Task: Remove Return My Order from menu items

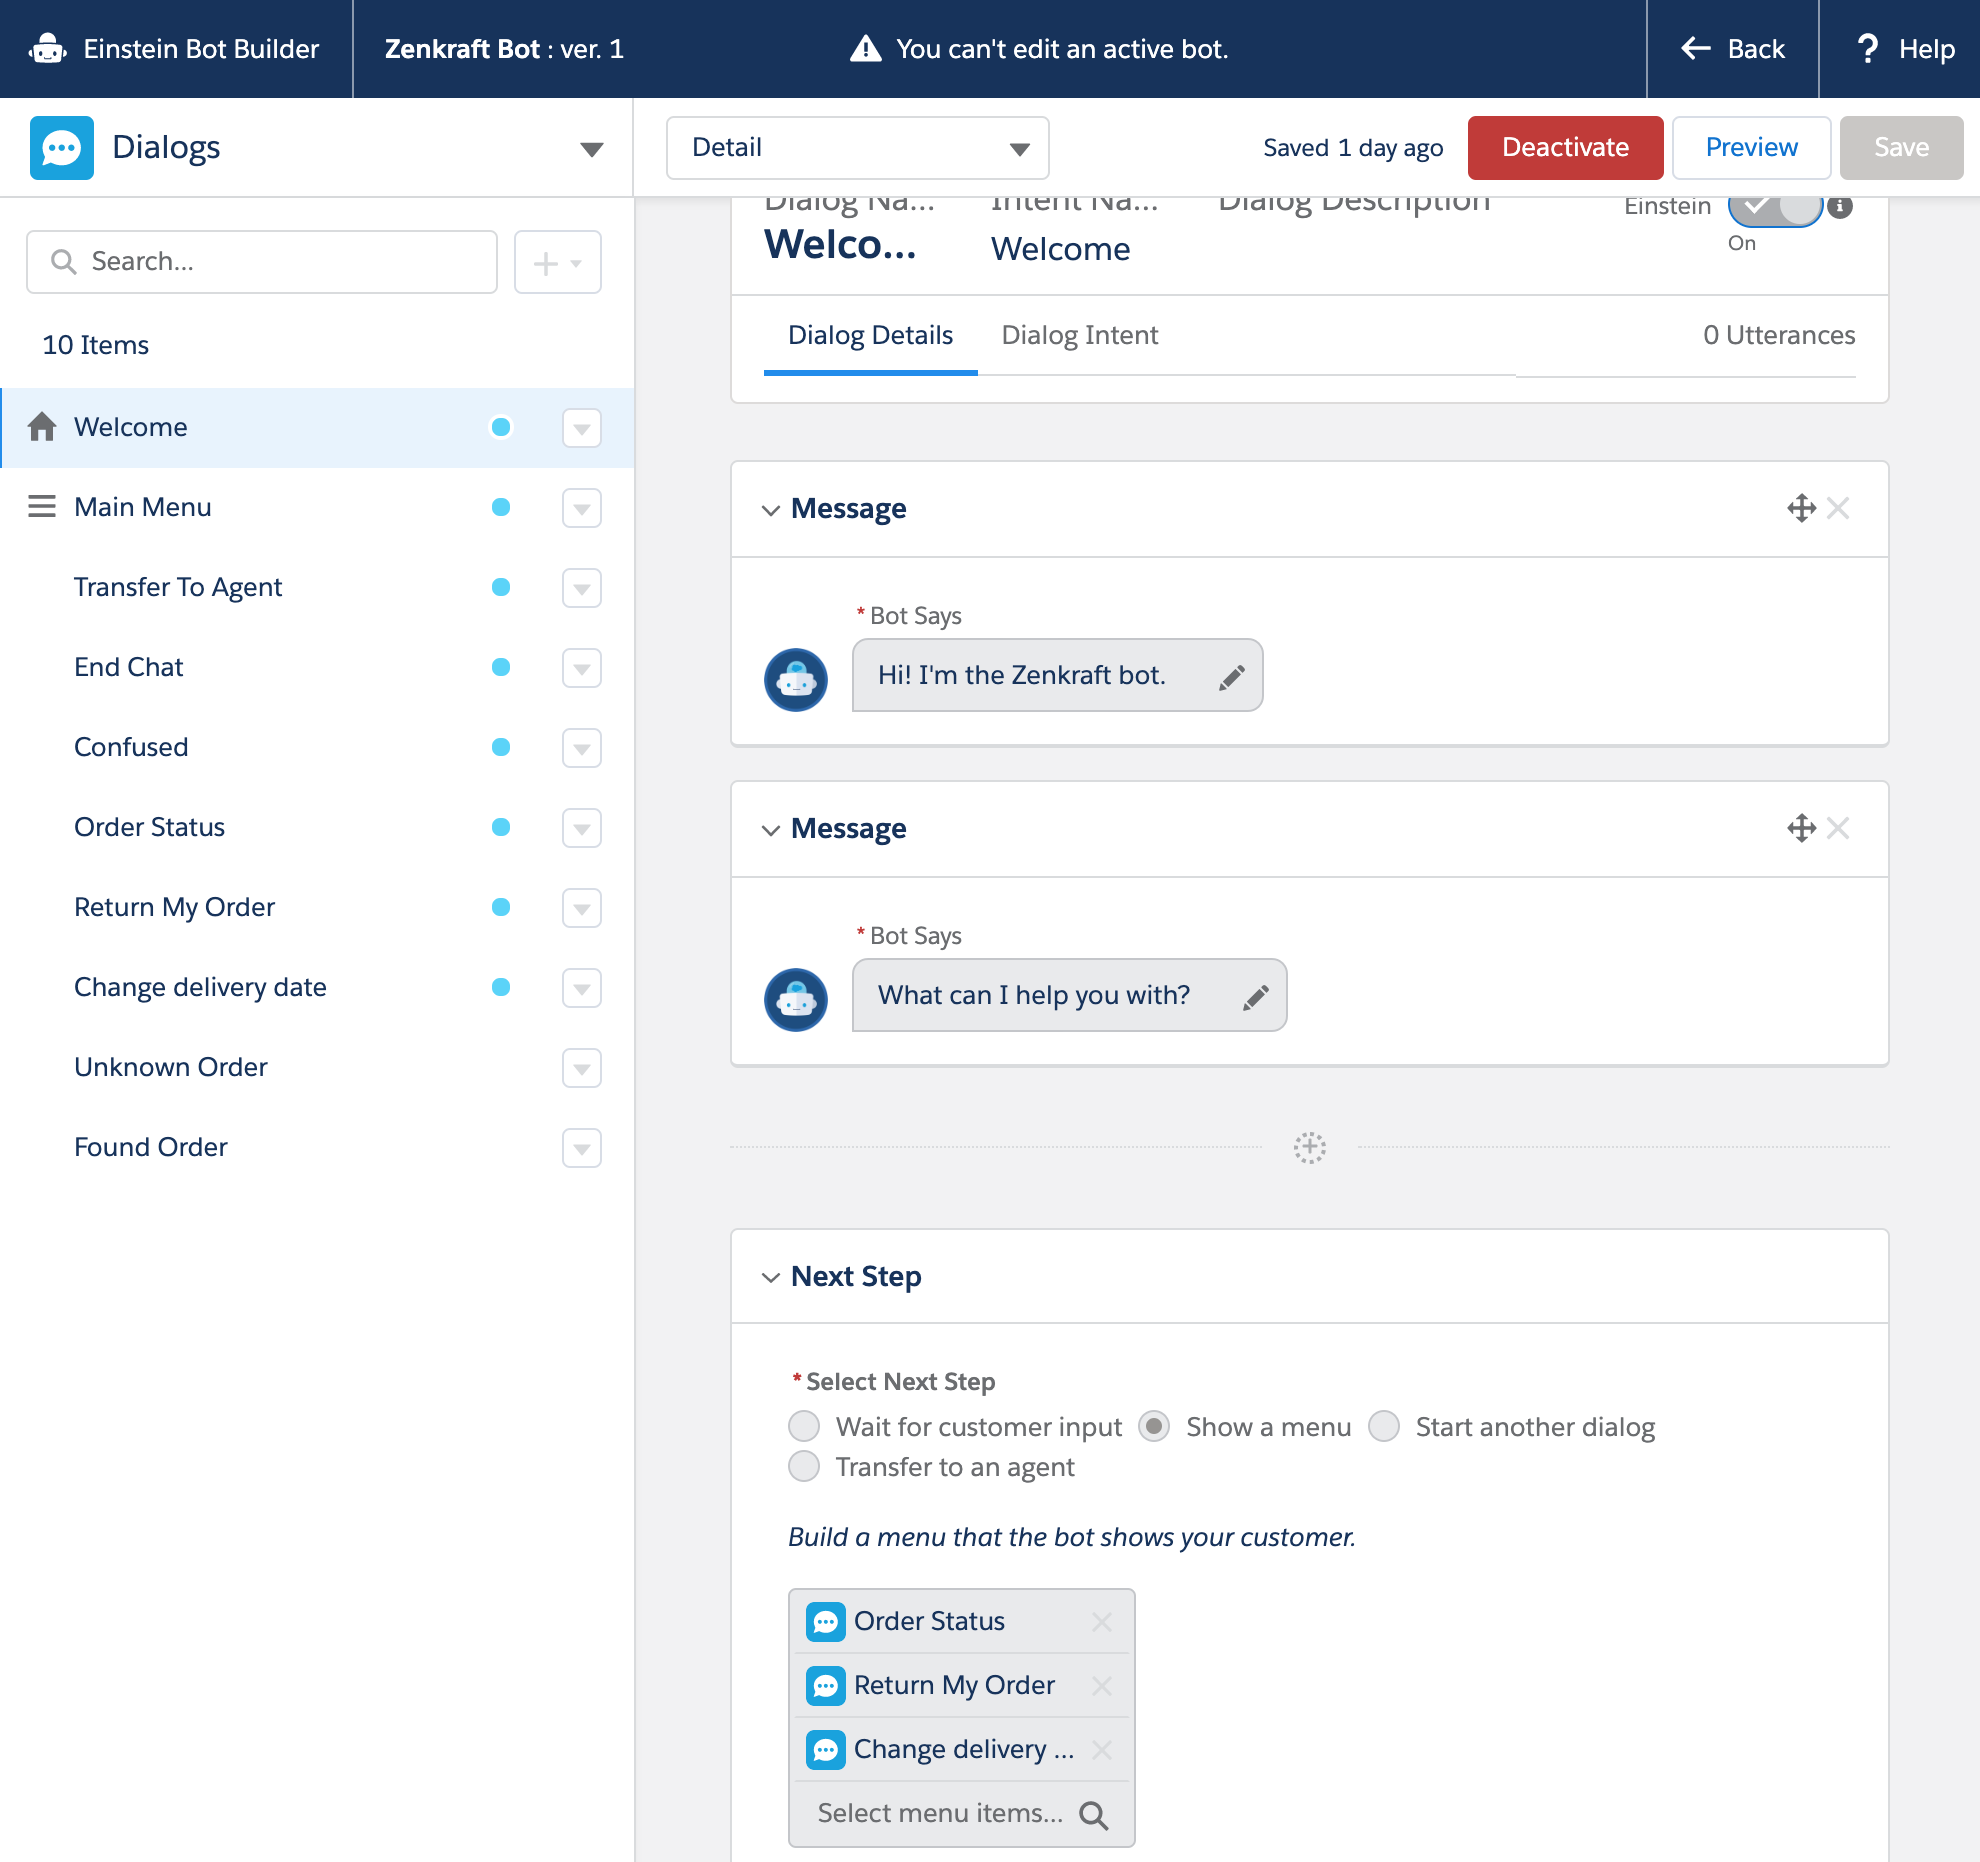Action: point(1102,1686)
